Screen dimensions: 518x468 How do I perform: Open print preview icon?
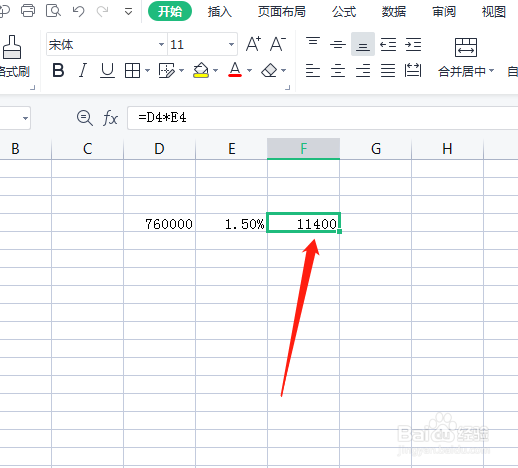53,11
